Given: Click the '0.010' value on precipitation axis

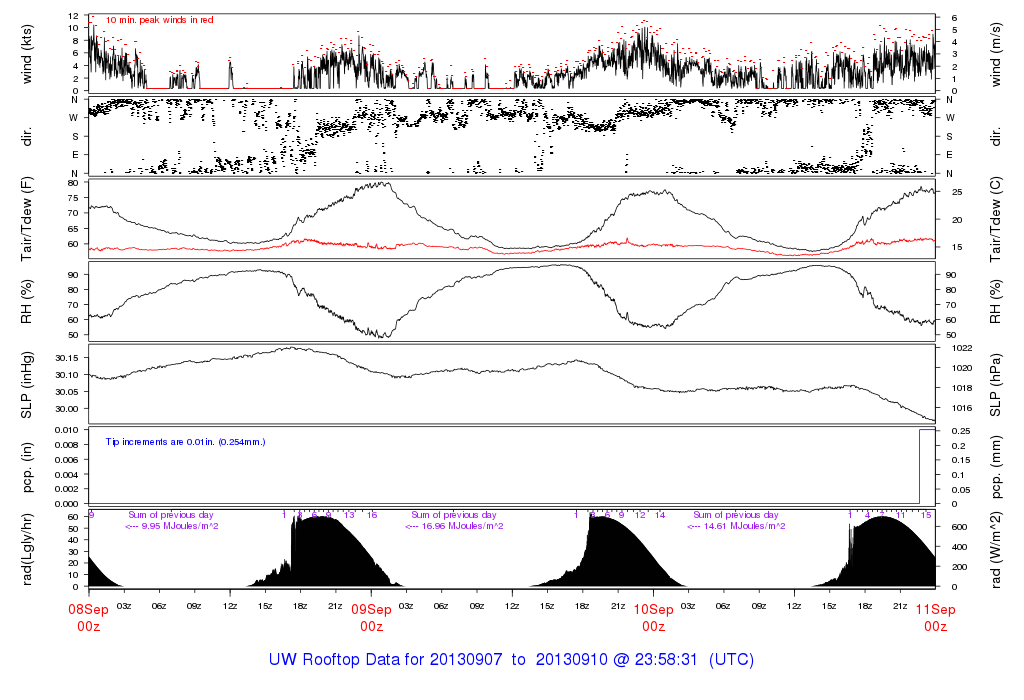Looking at the screenshot, I should [67, 430].
